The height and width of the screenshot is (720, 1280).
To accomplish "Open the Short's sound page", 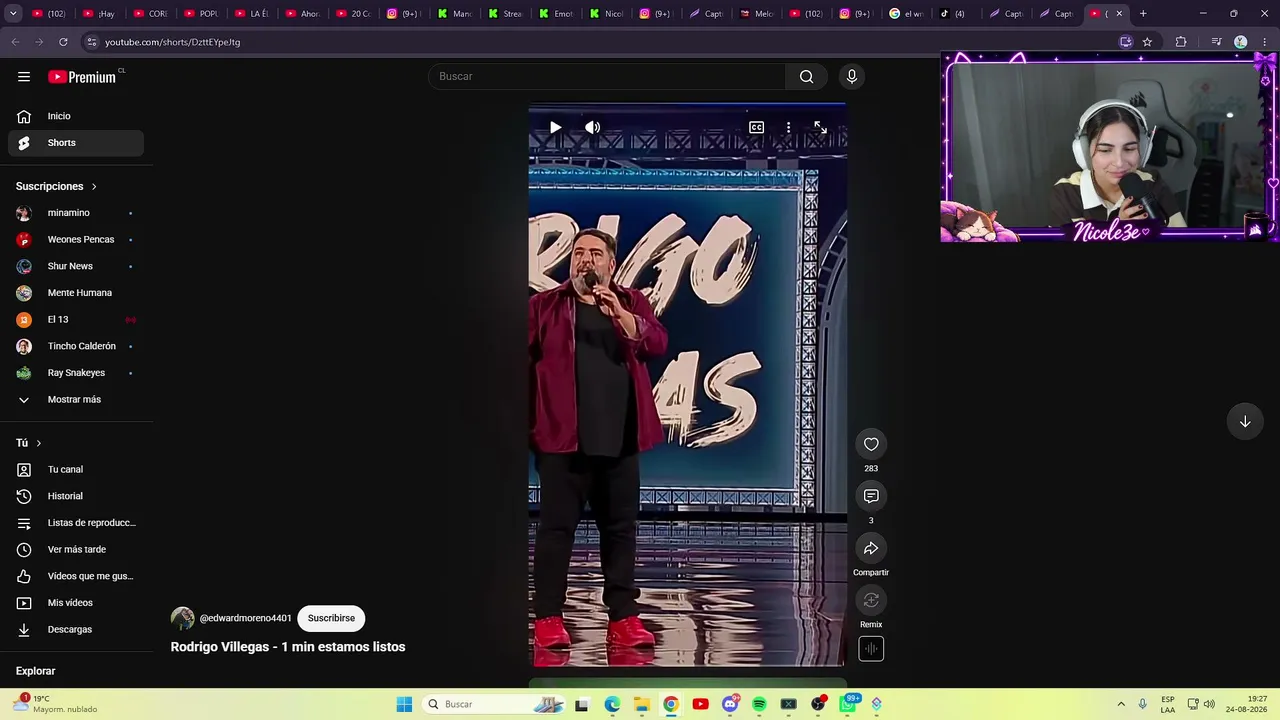I will coord(871,649).
